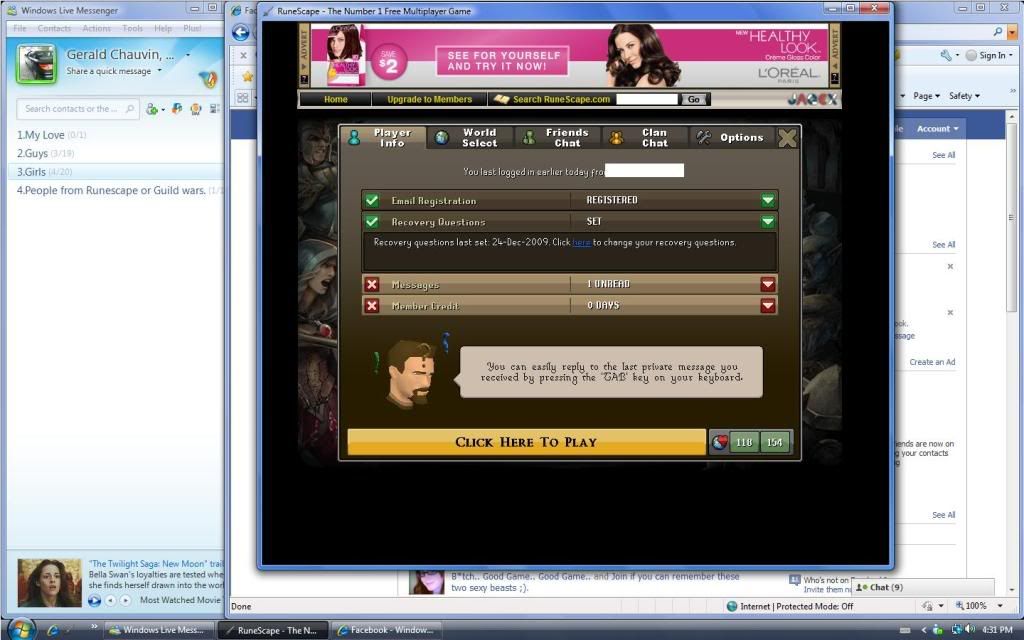Click the Twilight Saga New Moon ad thumbnail
Image resolution: width=1024 pixels, height=640 pixels.
50,583
